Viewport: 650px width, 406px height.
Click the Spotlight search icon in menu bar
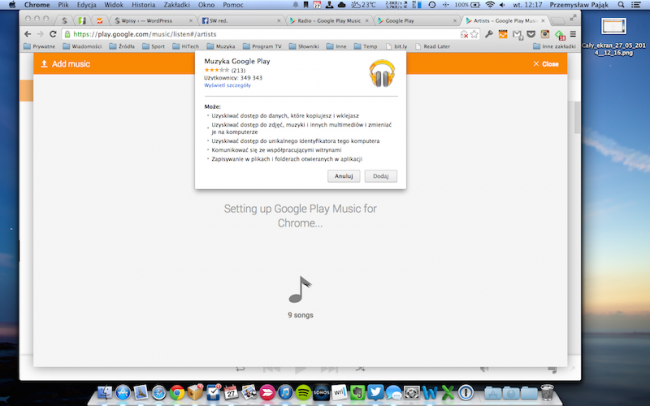[621, 5]
